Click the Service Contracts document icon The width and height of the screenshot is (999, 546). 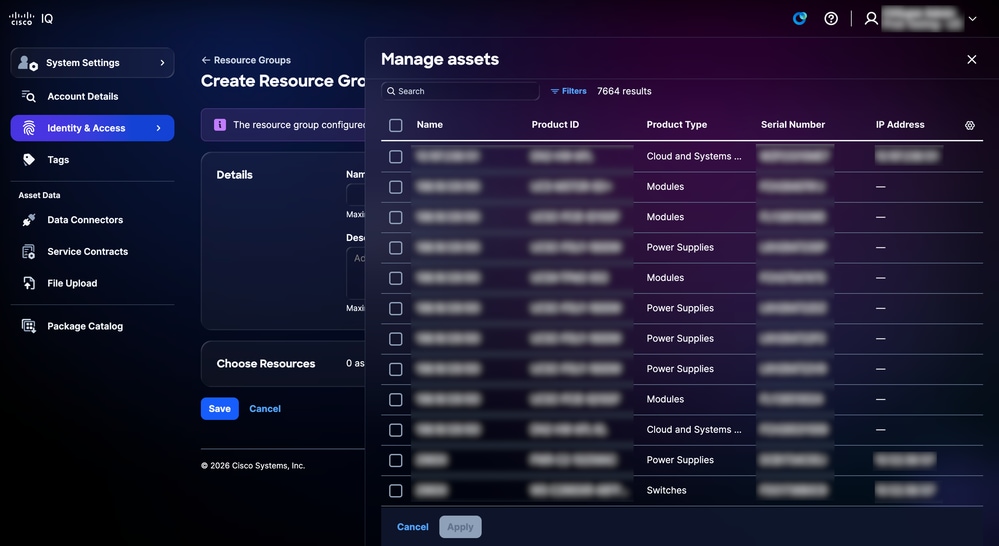point(29,252)
